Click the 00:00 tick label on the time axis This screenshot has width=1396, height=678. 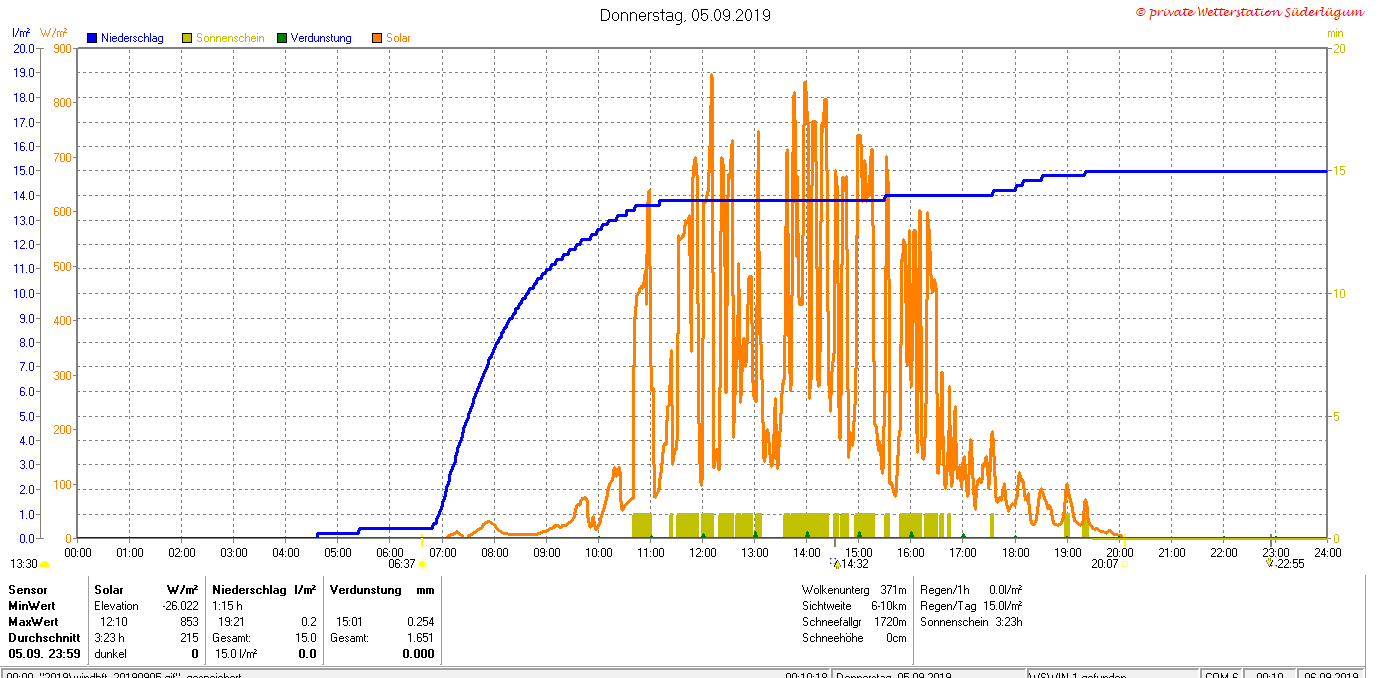(78, 552)
